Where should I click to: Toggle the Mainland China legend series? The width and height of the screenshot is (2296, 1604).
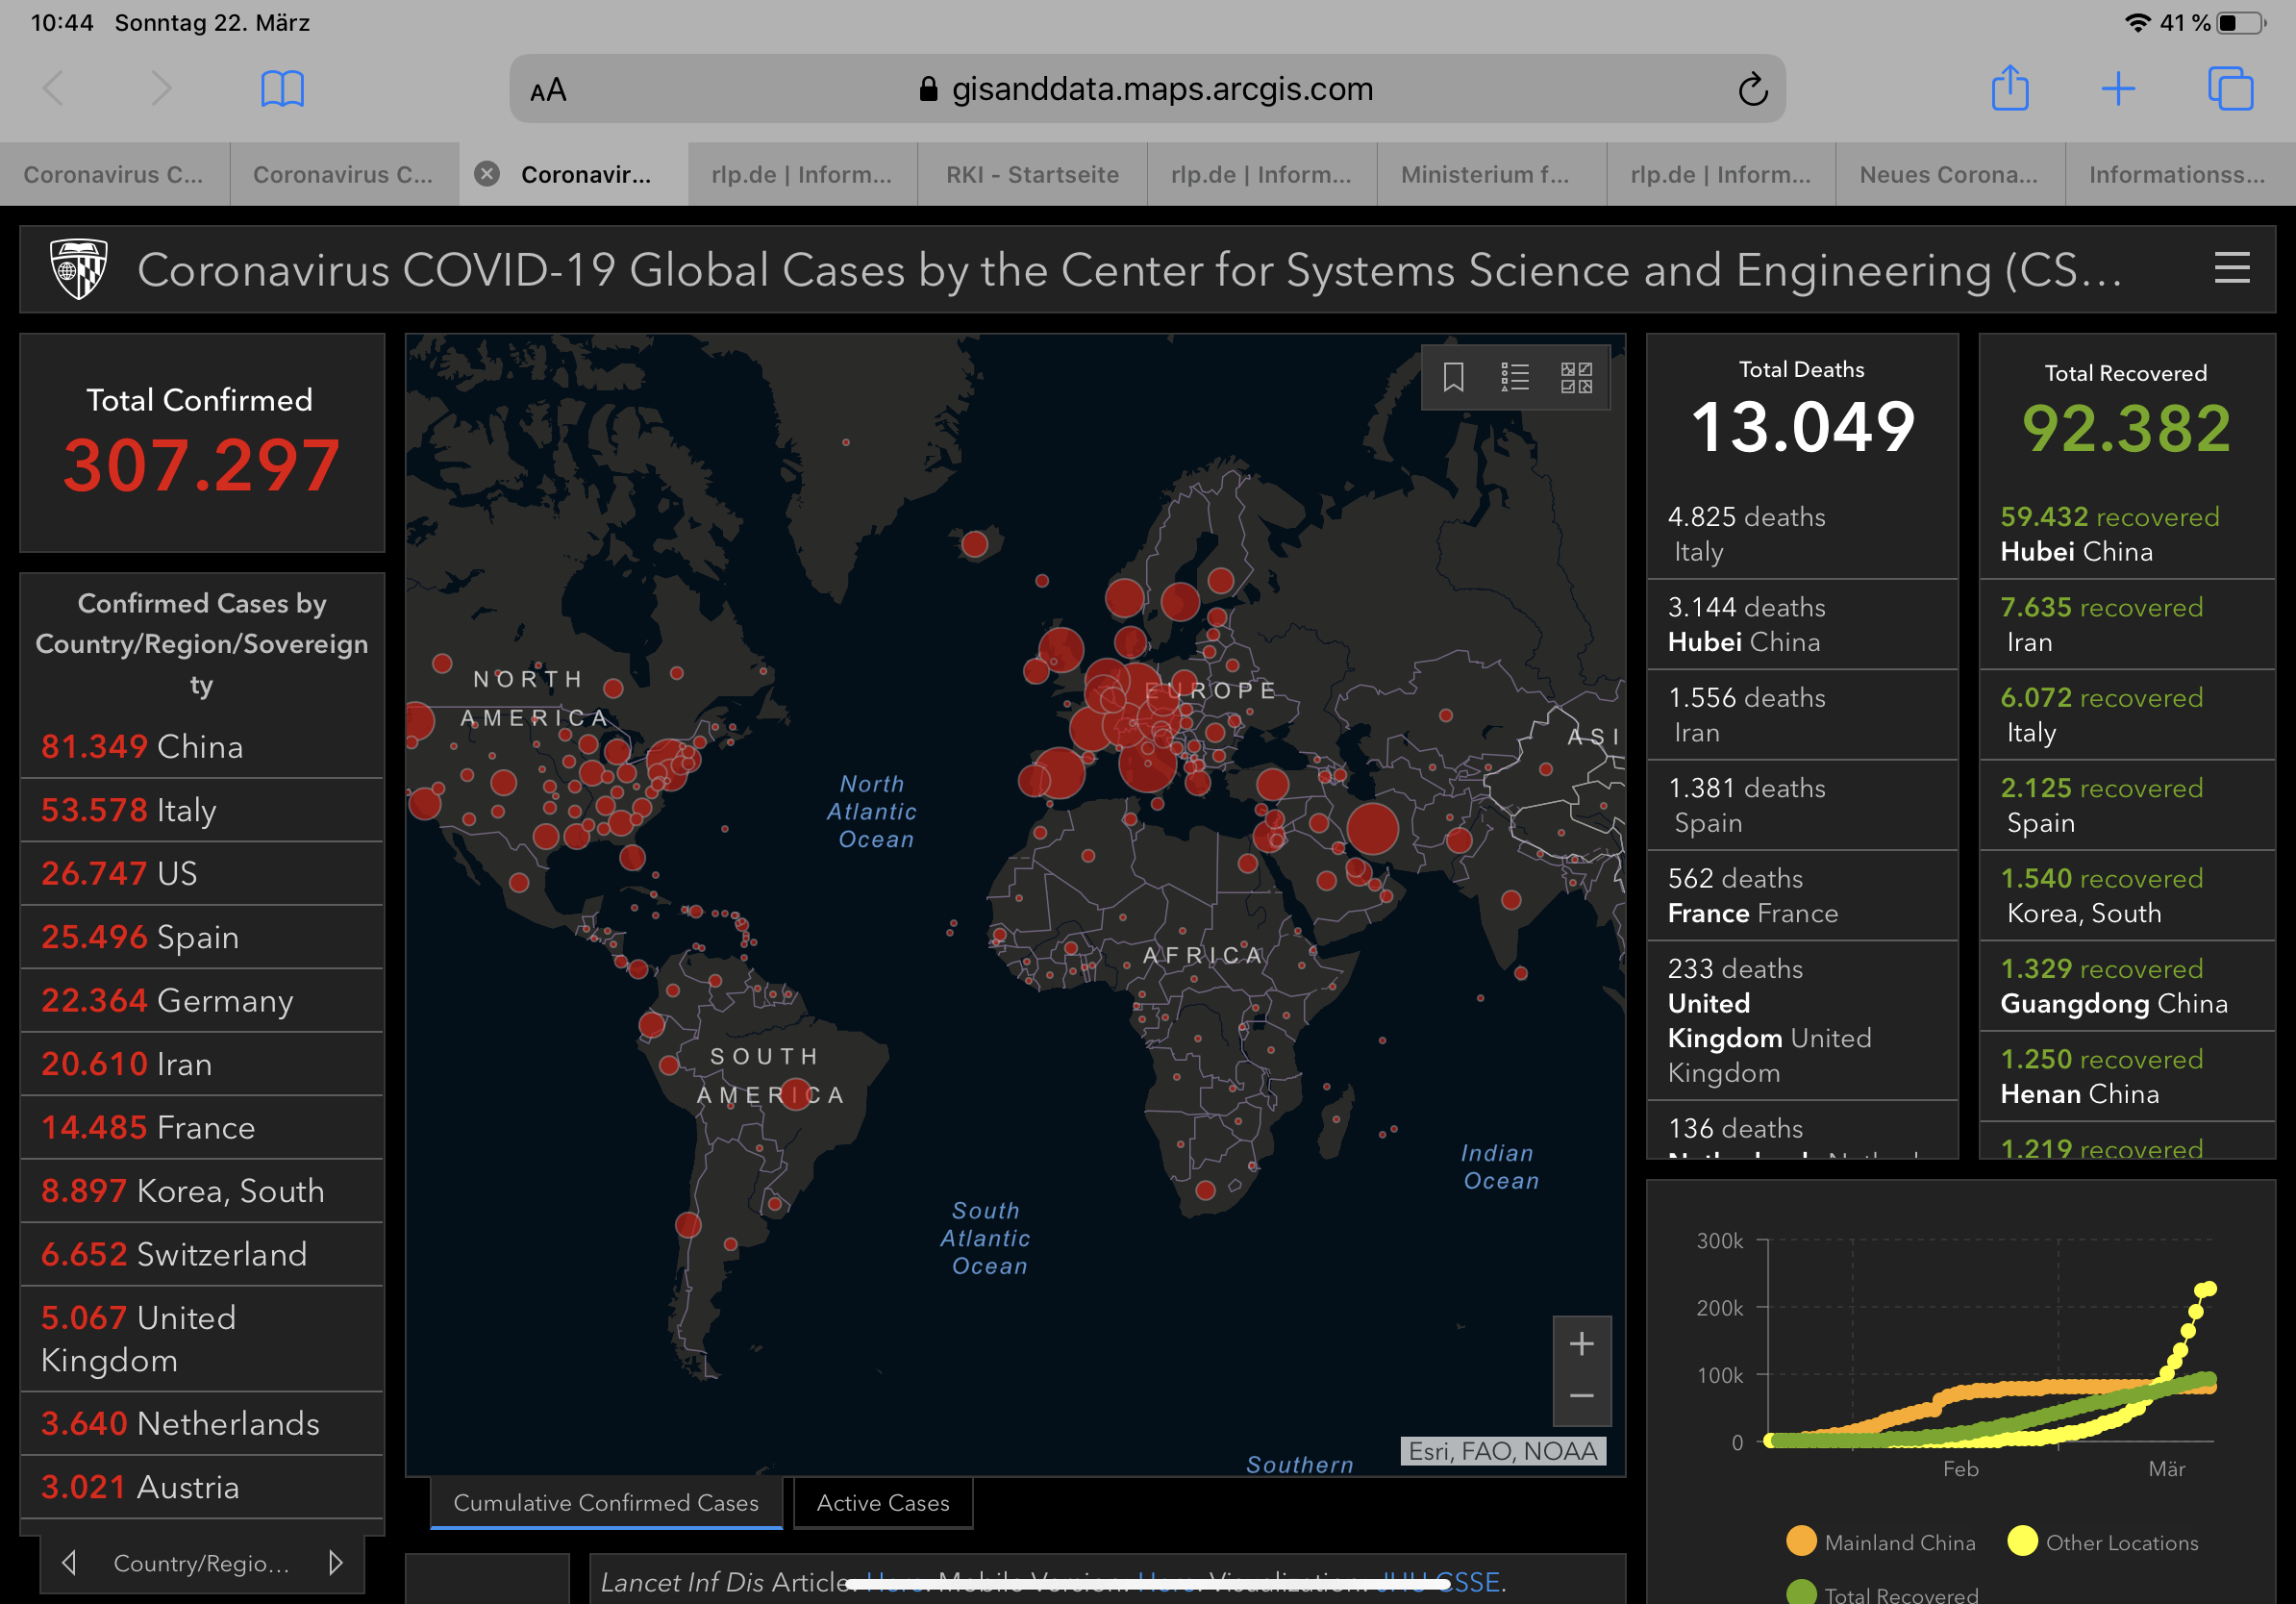1880,1542
